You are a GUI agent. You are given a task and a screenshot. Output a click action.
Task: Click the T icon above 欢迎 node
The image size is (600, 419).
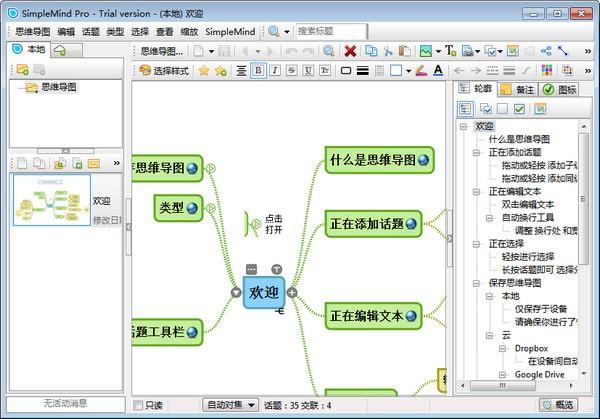coord(277,269)
